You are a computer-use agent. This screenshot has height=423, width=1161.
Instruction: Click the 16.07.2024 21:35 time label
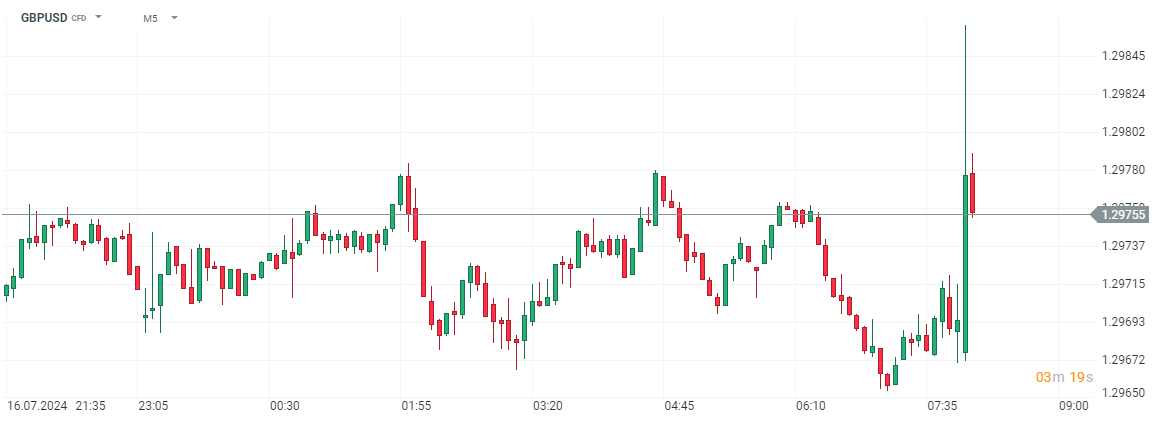[x=56, y=407]
